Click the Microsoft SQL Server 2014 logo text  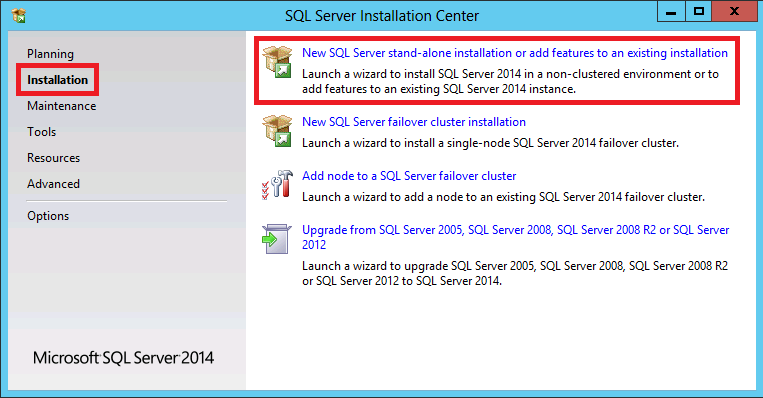click(x=124, y=358)
